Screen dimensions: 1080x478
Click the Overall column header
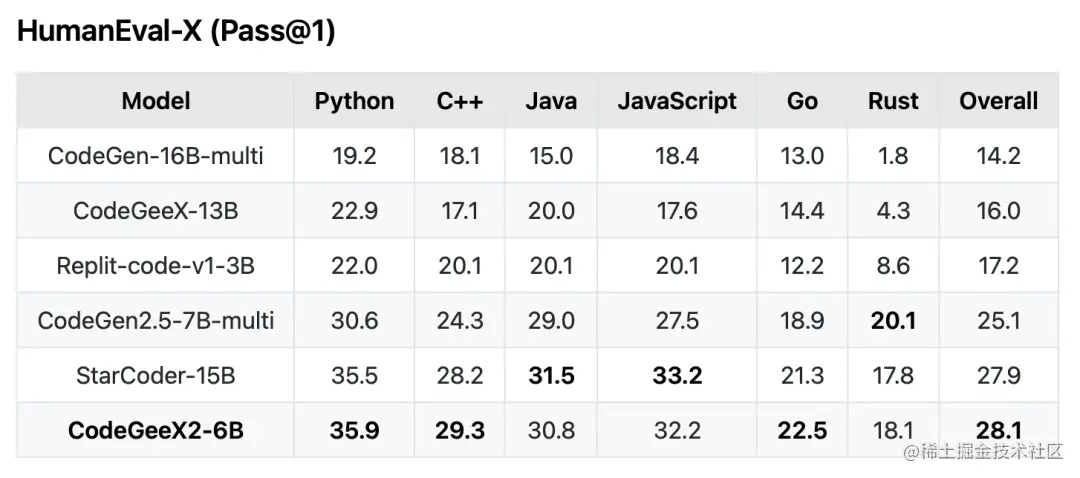coord(998,101)
